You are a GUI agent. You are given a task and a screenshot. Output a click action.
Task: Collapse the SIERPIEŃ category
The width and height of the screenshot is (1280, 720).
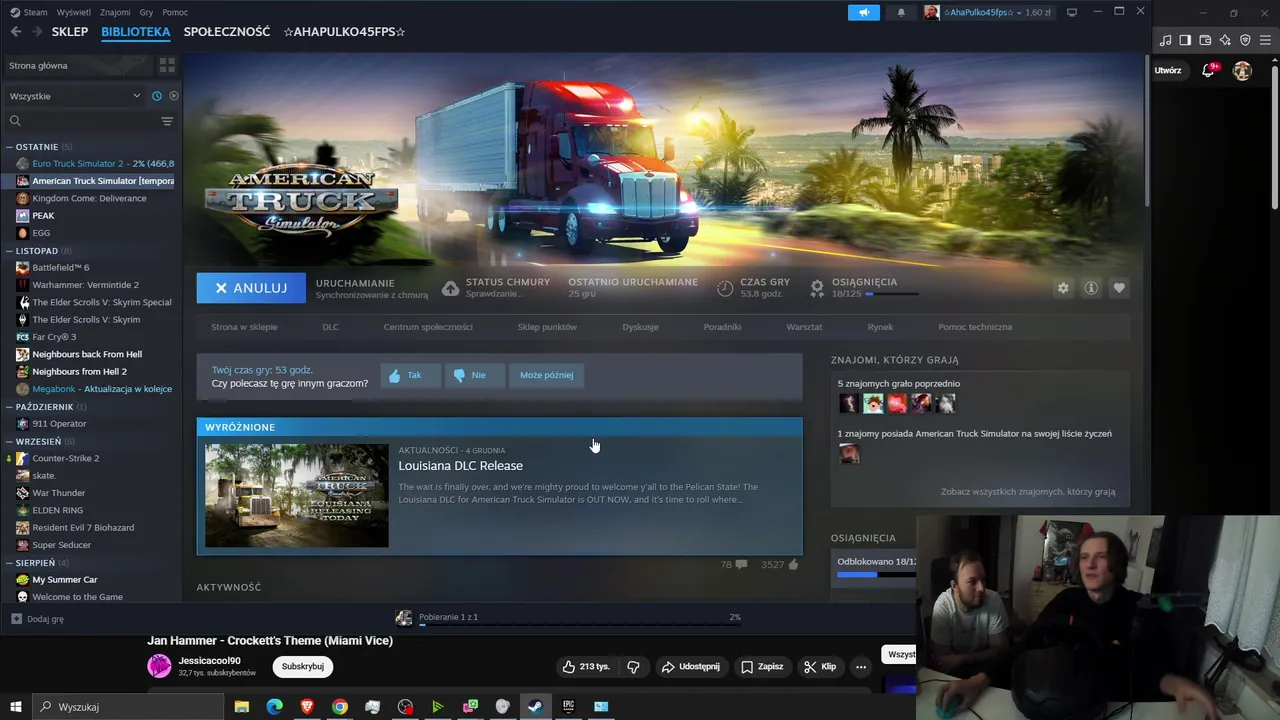tap(9, 563)
